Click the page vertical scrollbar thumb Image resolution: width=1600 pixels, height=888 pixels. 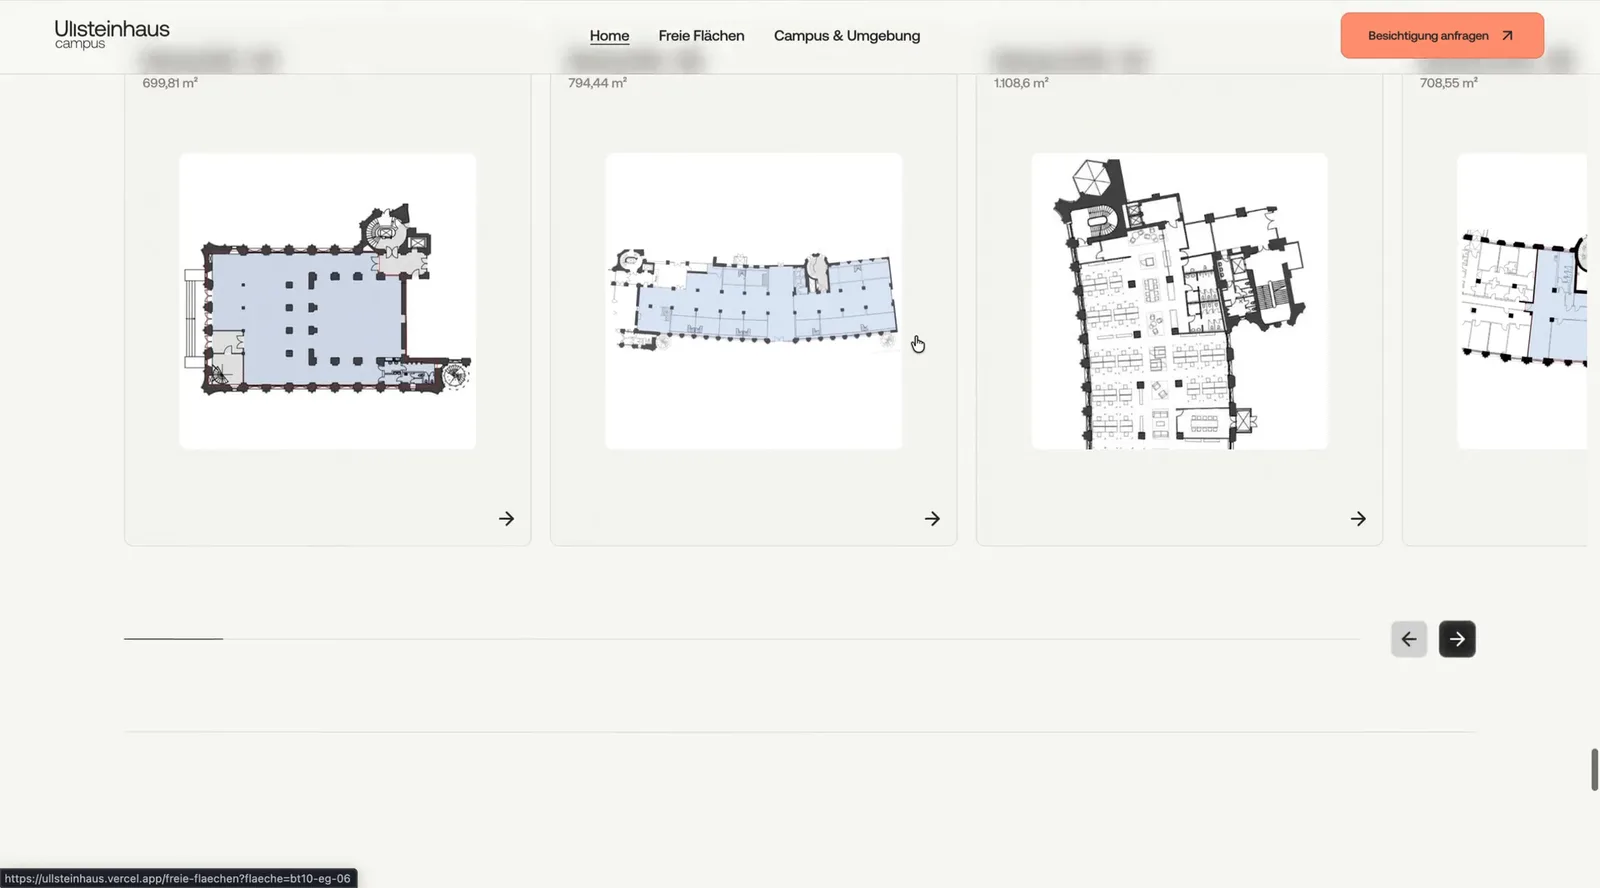(1595, 769)
